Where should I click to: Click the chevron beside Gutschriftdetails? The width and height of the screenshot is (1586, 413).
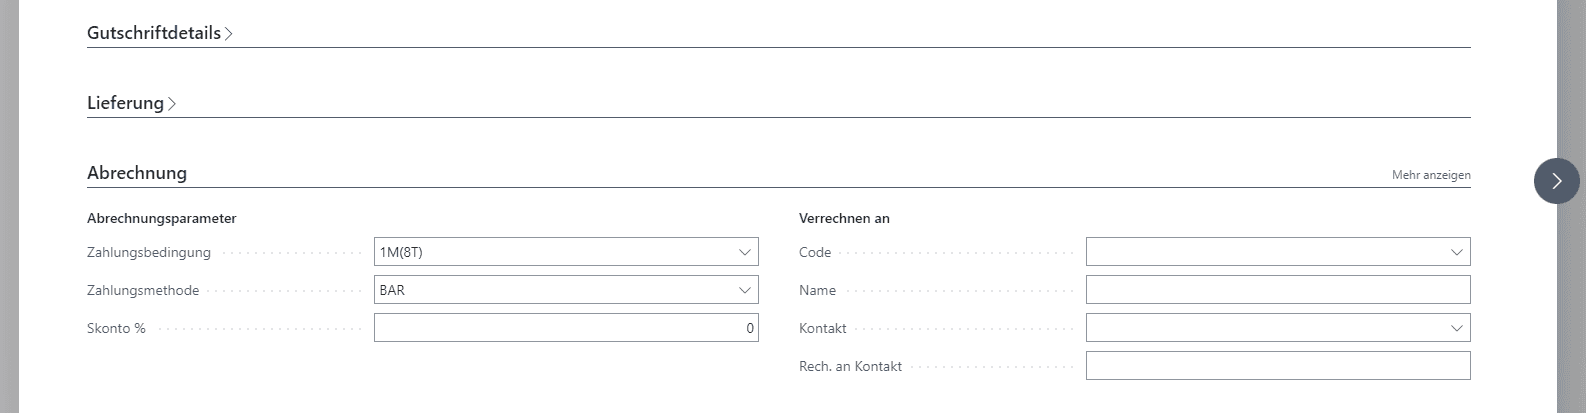(229, 34)
